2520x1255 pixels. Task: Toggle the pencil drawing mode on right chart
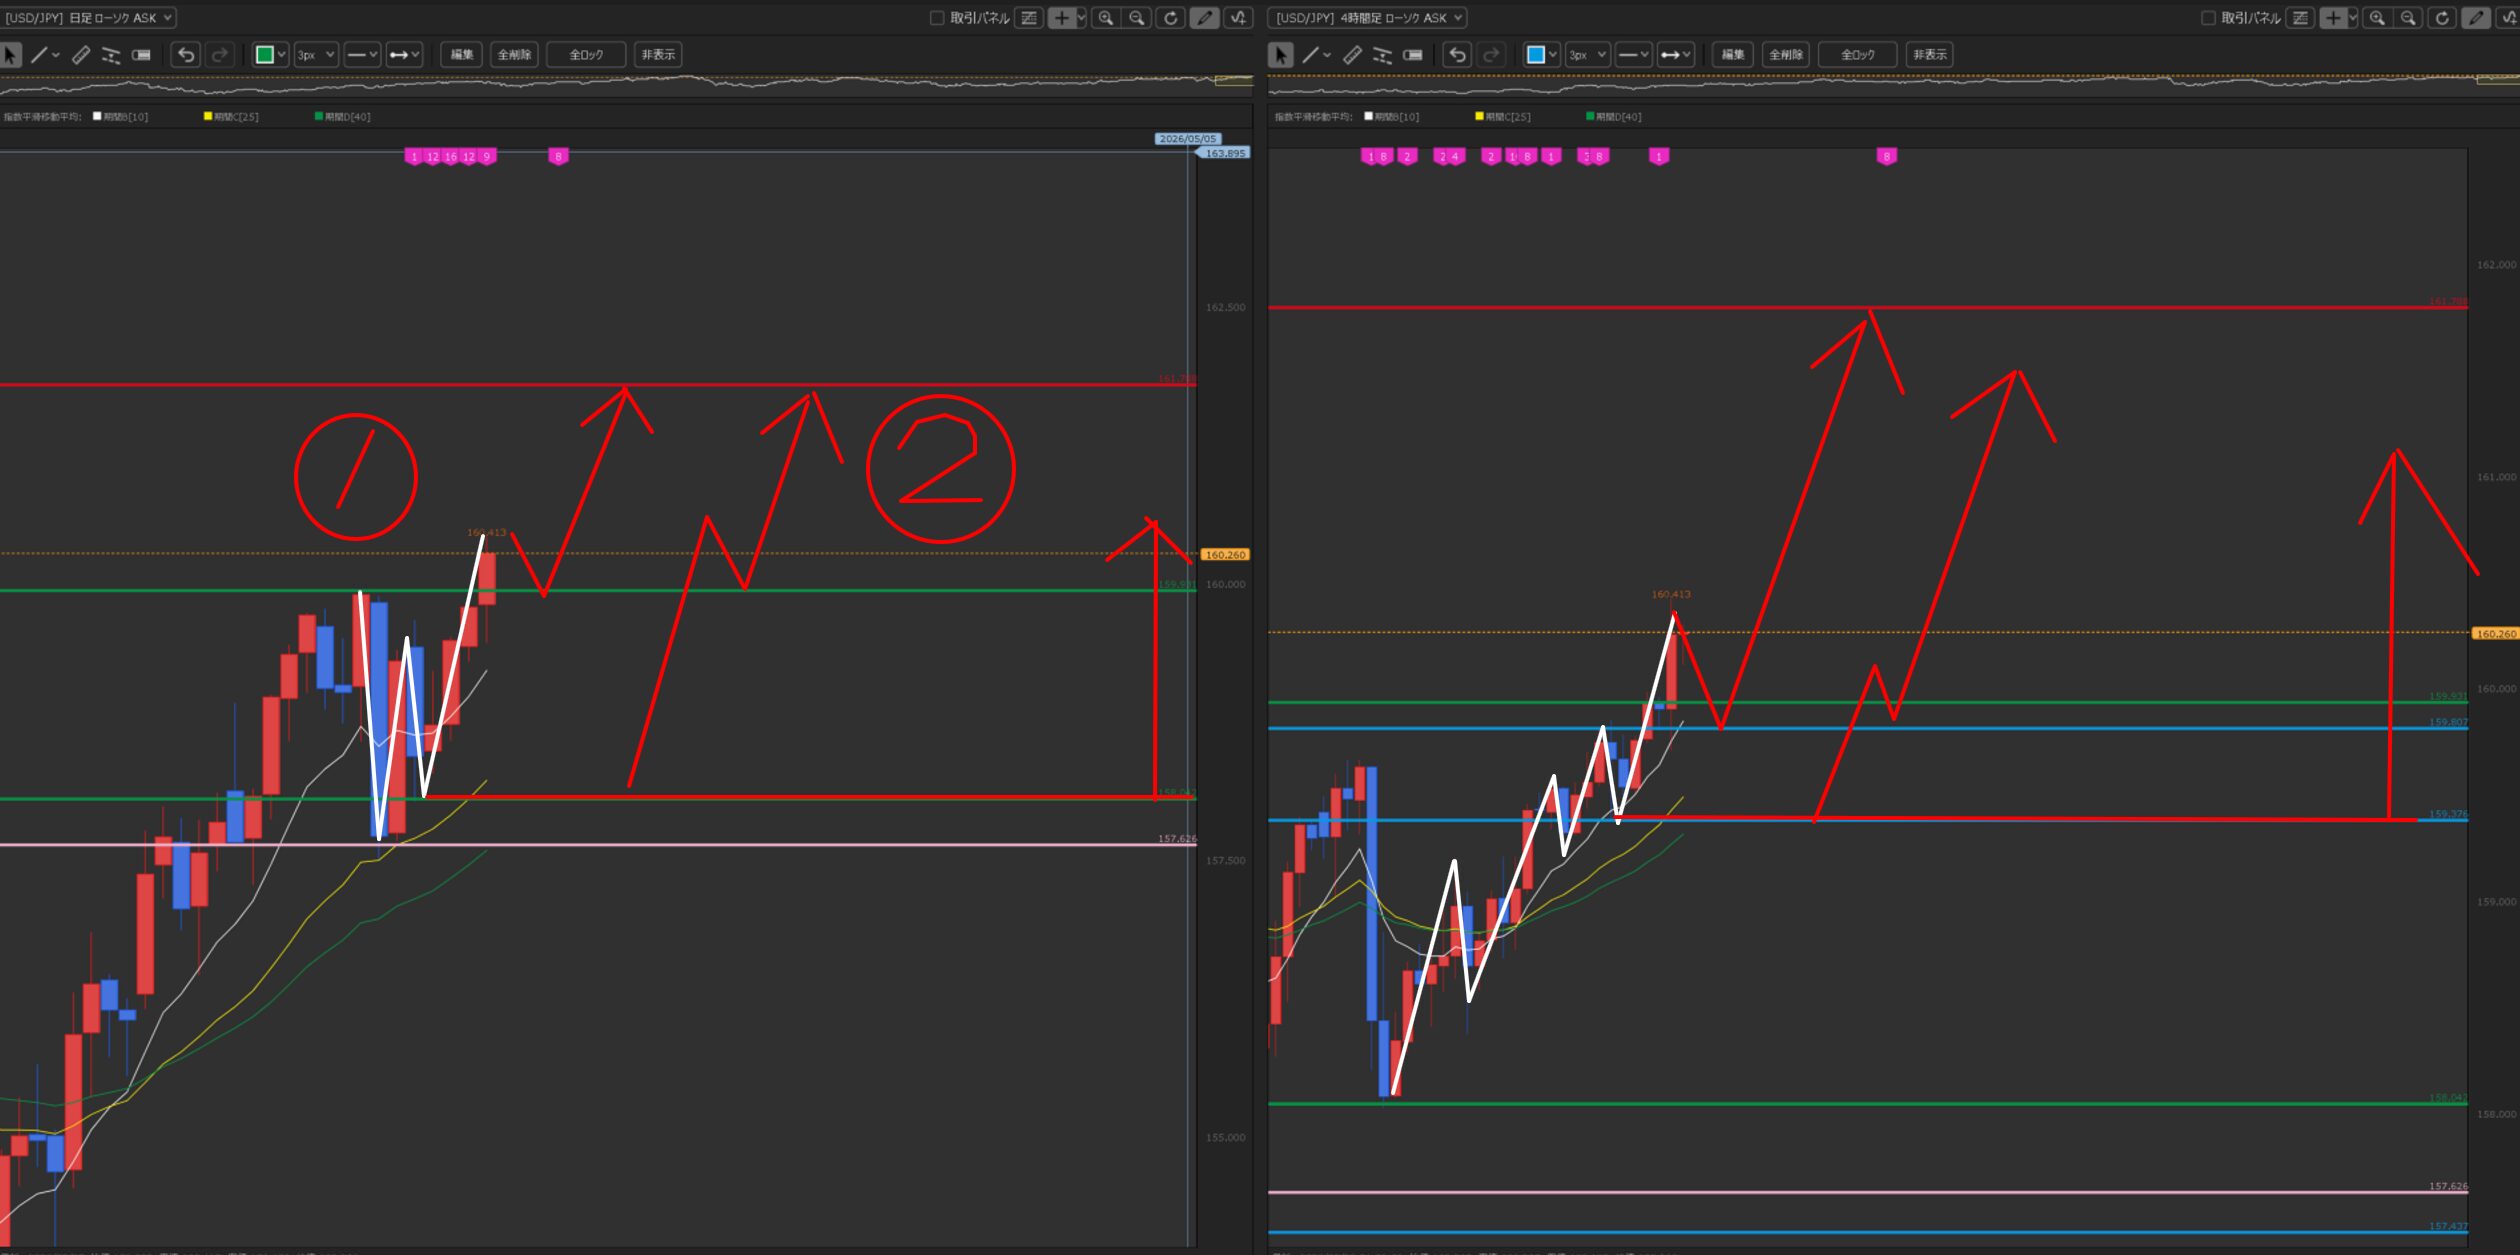click(x=2475, y=18)
